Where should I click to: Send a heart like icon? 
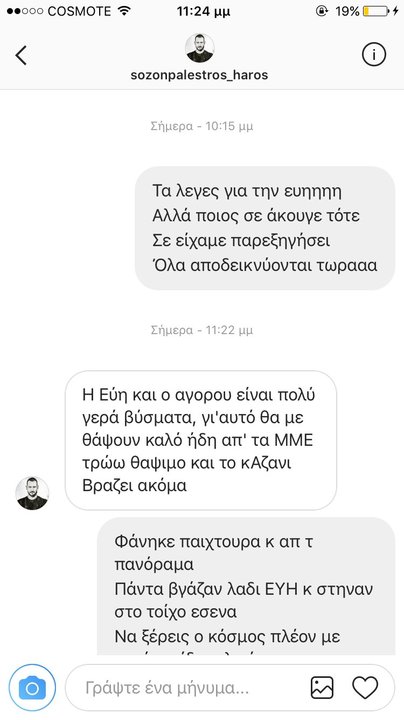(x=365, y=688)
